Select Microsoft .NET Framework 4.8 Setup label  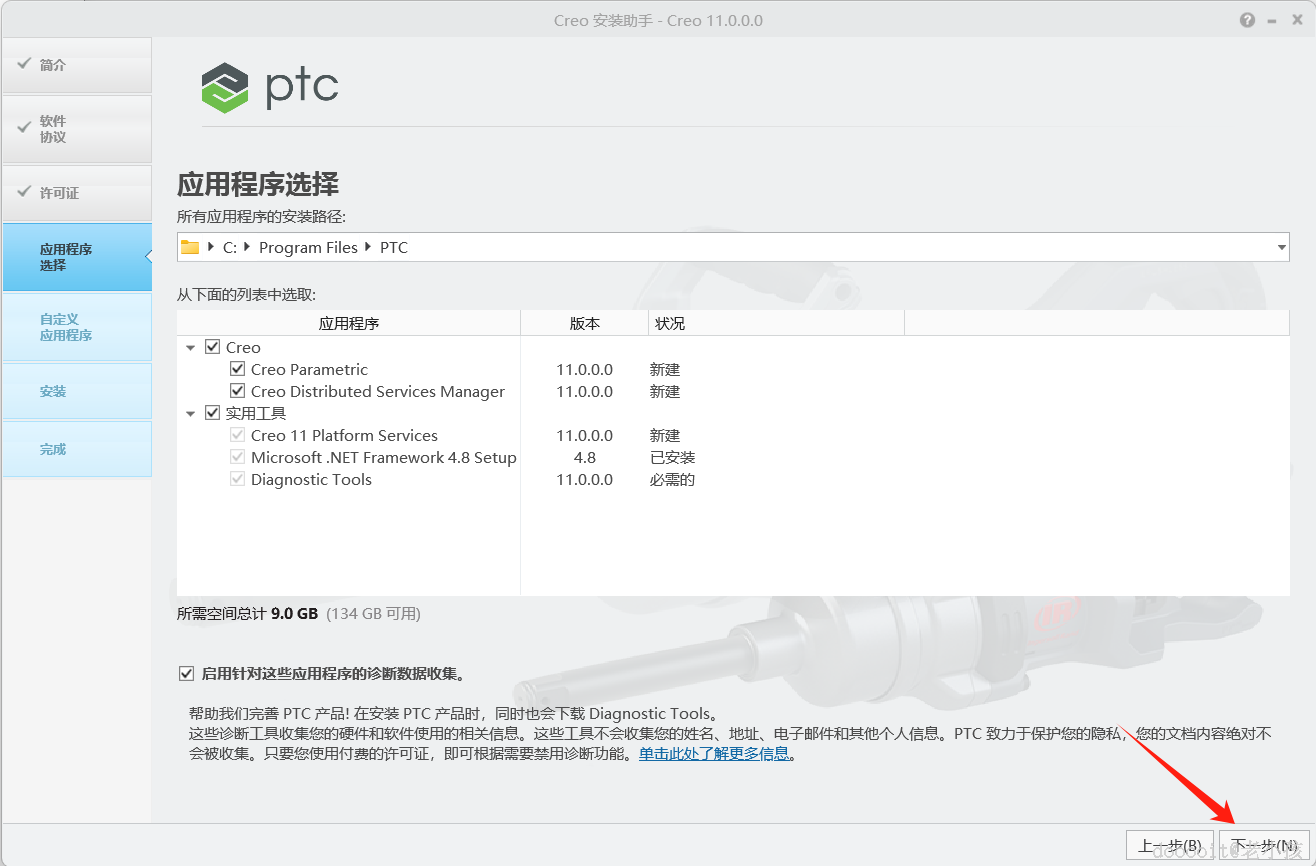tap(384, 457)
